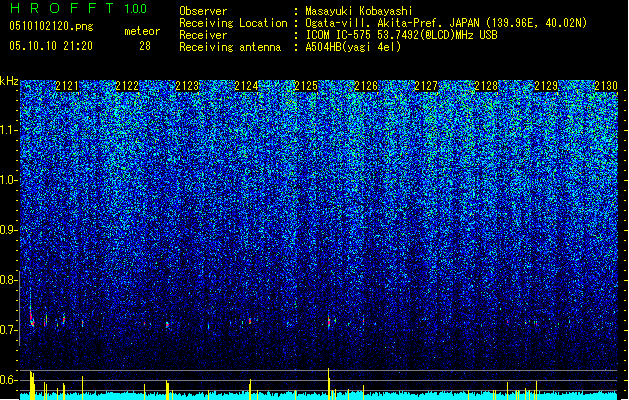Click the HROFFT 1.0.0 title text
The height and width of the screenshot is (400, 629).
[79, 8]
